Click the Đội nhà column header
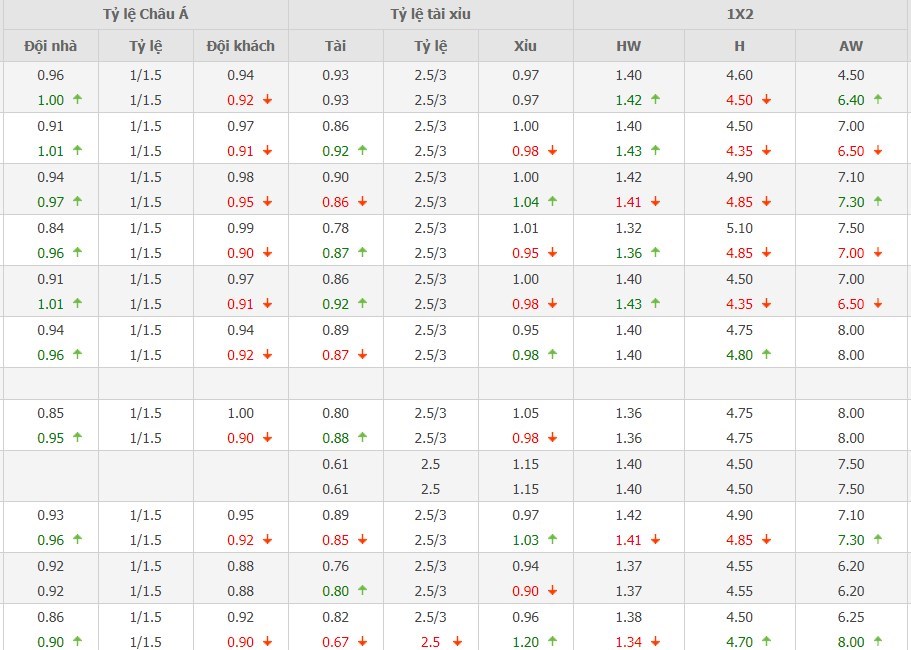 coord(50,46)
